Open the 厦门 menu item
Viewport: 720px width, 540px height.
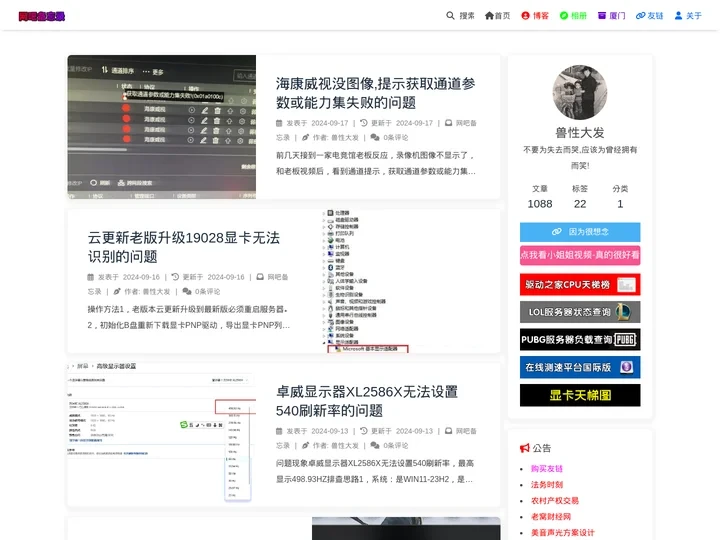[x=612, y=16]
